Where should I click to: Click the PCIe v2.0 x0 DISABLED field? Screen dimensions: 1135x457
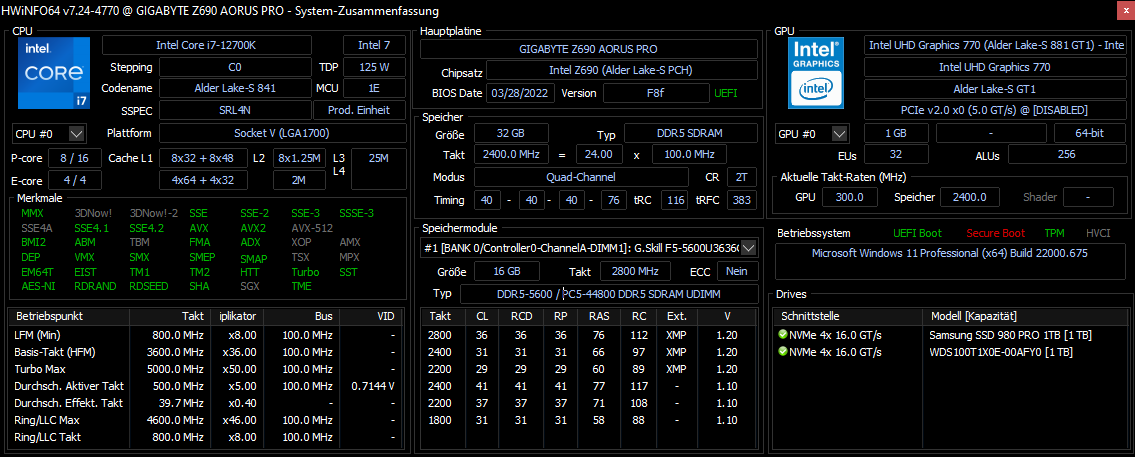[995, 110]
